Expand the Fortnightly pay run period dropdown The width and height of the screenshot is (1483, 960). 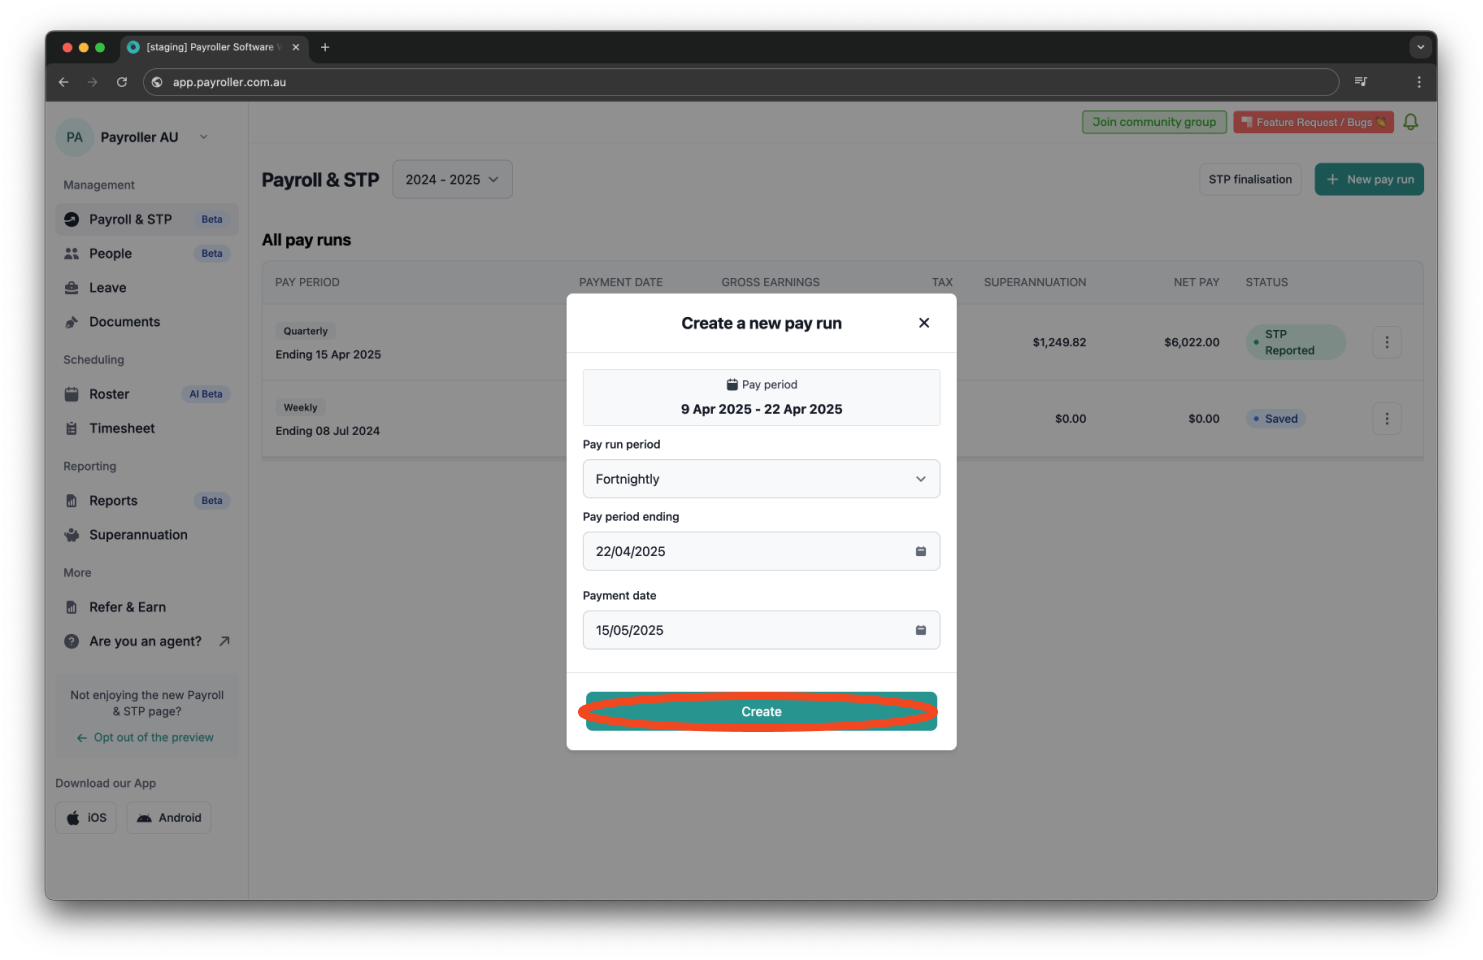tap(761, 479)
